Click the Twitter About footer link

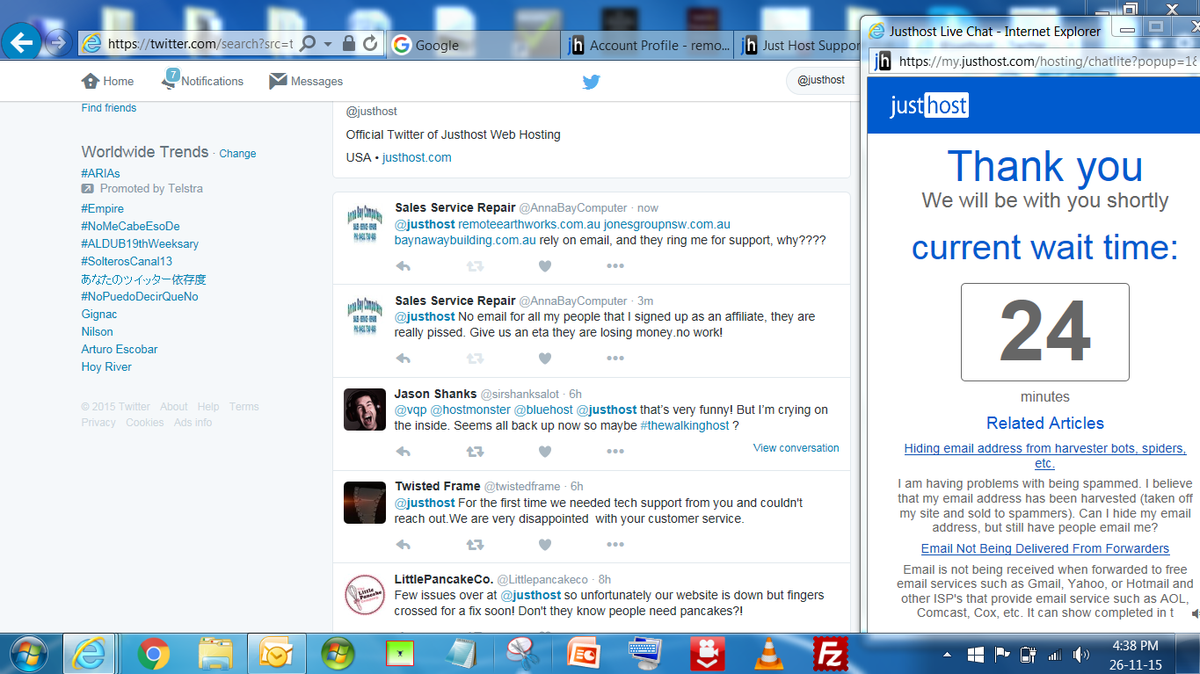pyautogui.click(x=174, y=407)
